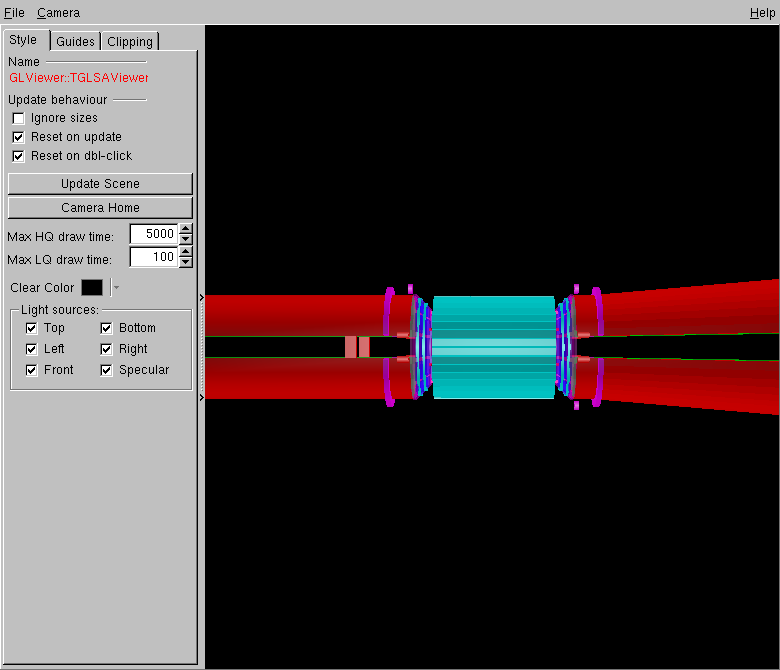780x670 pixels.
Task: Toggle the Specular light checkbox
Action: [106, 370]
